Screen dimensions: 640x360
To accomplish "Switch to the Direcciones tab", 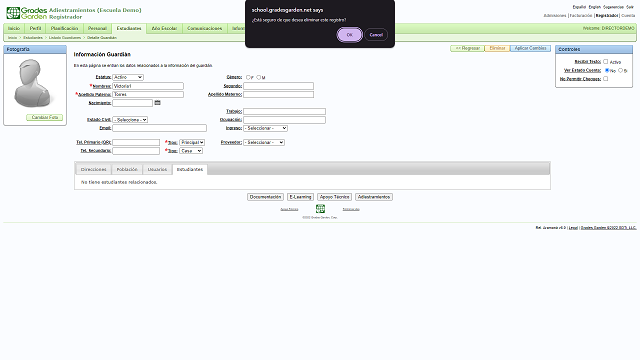I will coord(93,169).
